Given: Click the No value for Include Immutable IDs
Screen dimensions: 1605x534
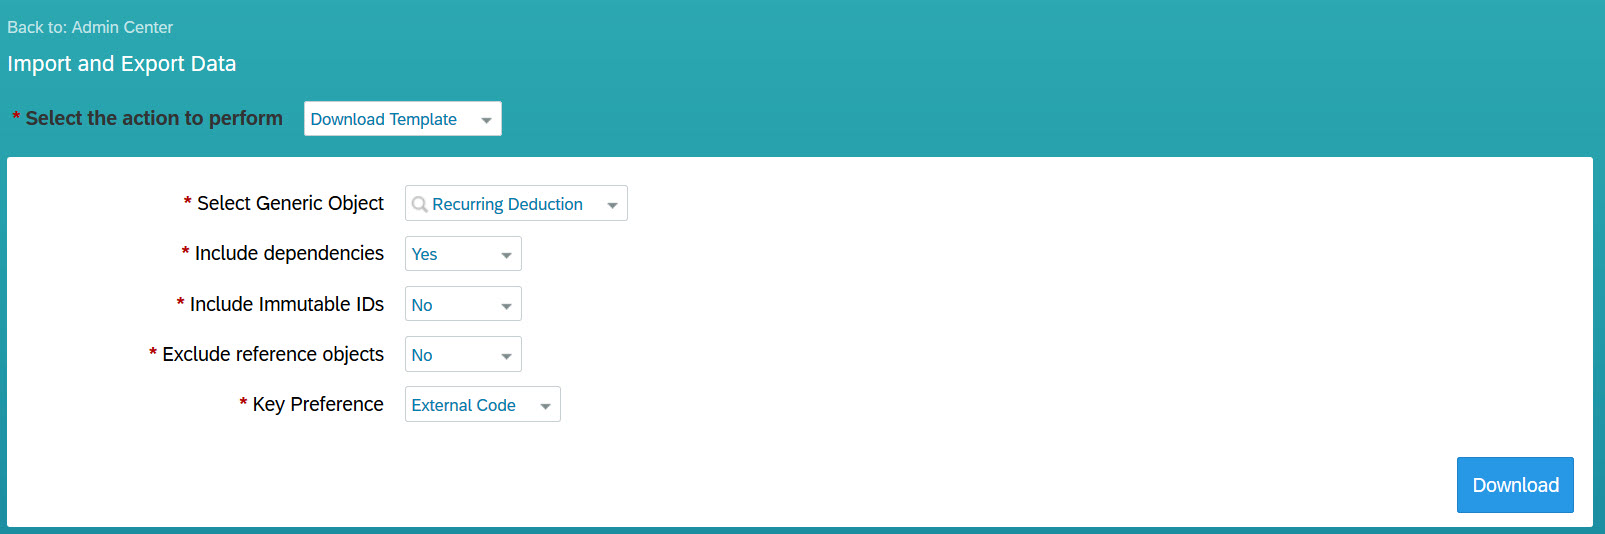Looking at the screenshot, I should pos(422,305).
